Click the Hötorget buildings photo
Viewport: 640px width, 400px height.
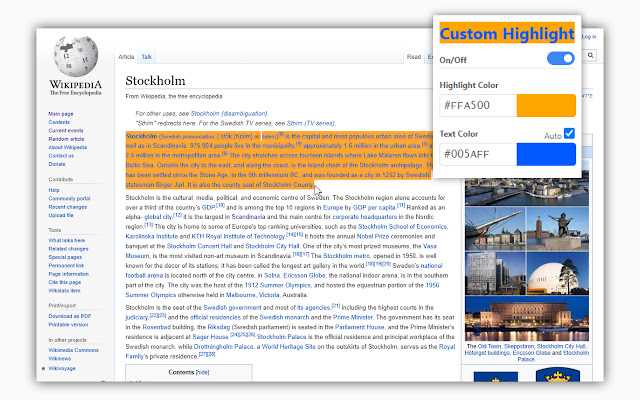click(495, 273)
